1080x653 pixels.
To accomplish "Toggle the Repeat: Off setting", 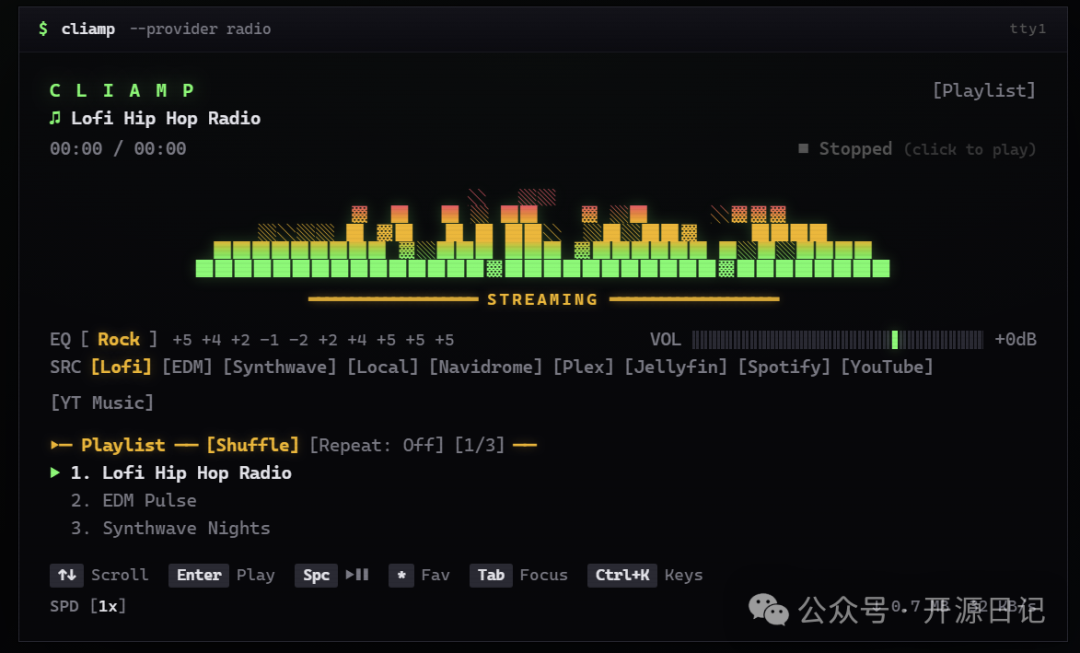I will (x=377, y=445).
